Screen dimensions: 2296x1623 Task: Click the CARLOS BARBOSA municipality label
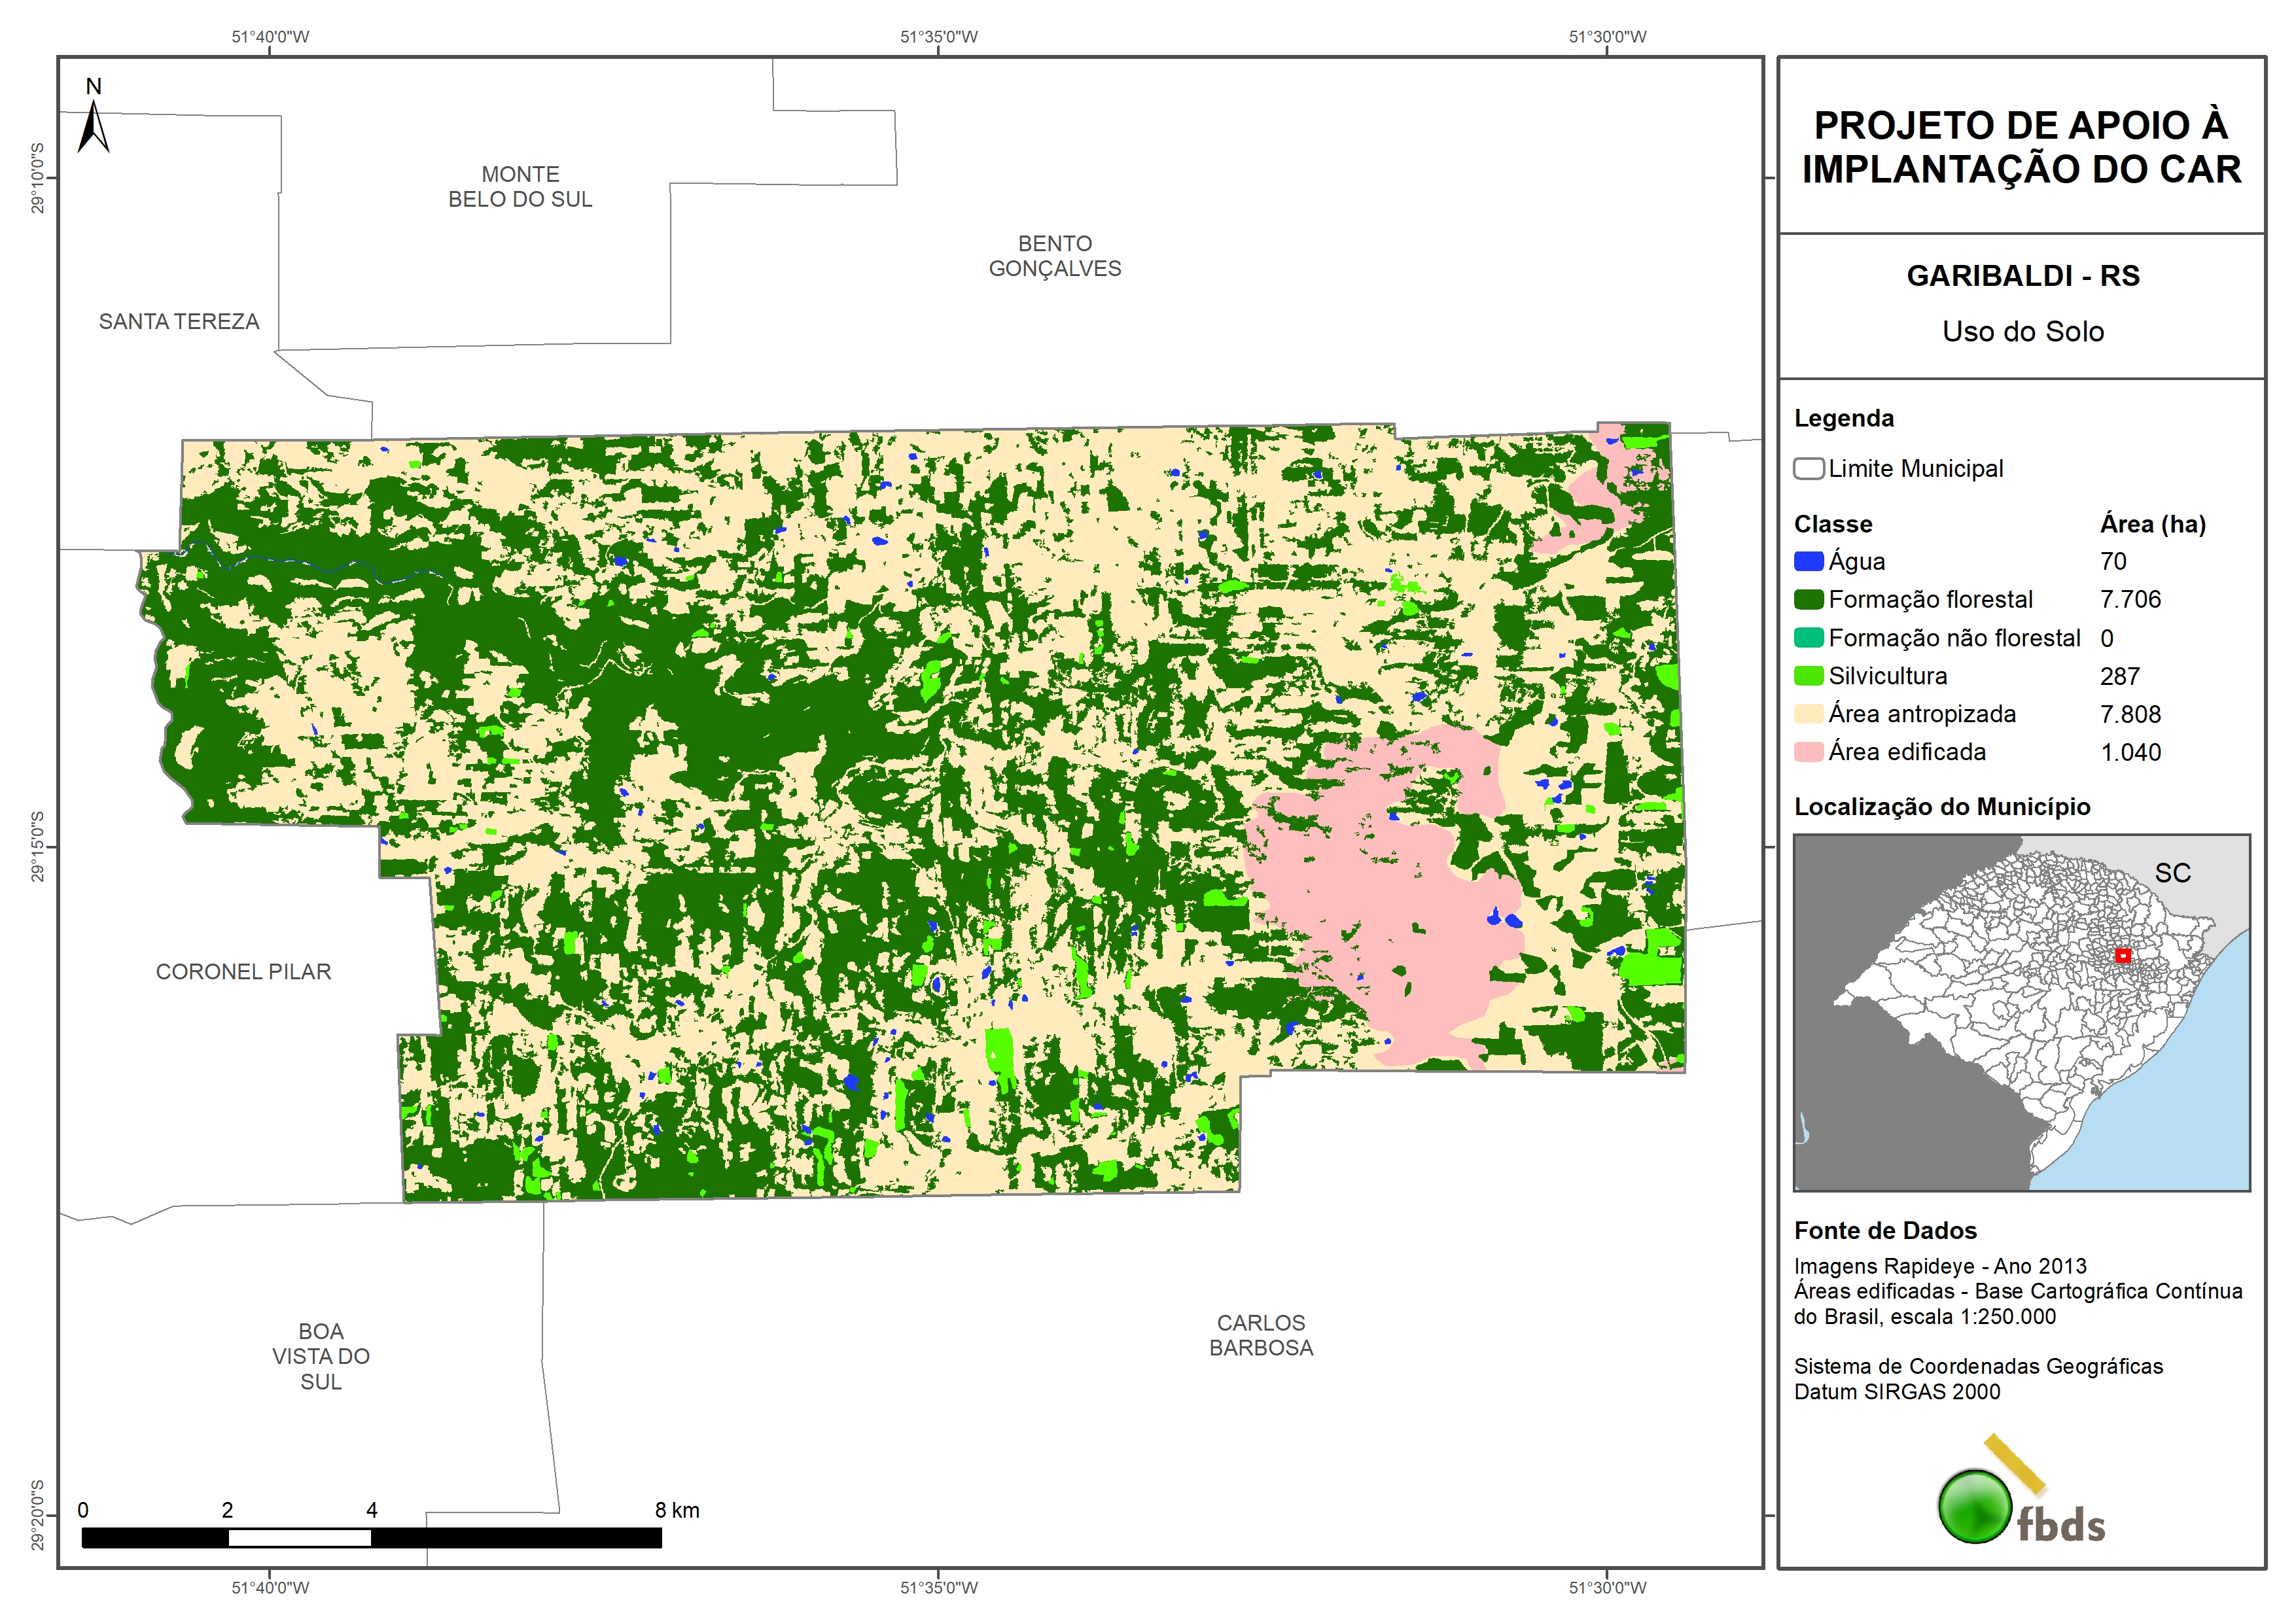pyautogui.click(x=1260, y=1335)
